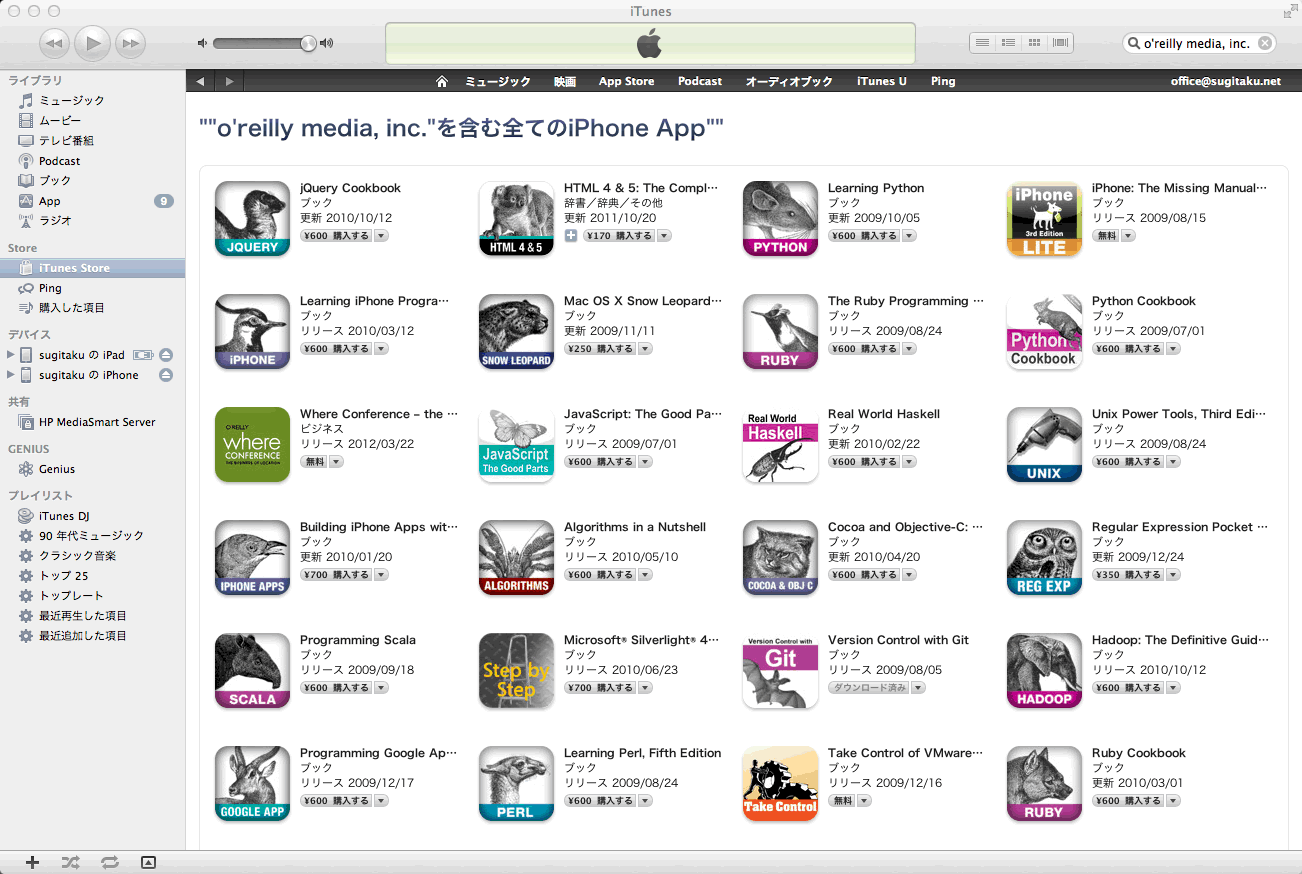
Task: Buy jQuery Cookbook for ¥600
Action: [x=336, y=236]
